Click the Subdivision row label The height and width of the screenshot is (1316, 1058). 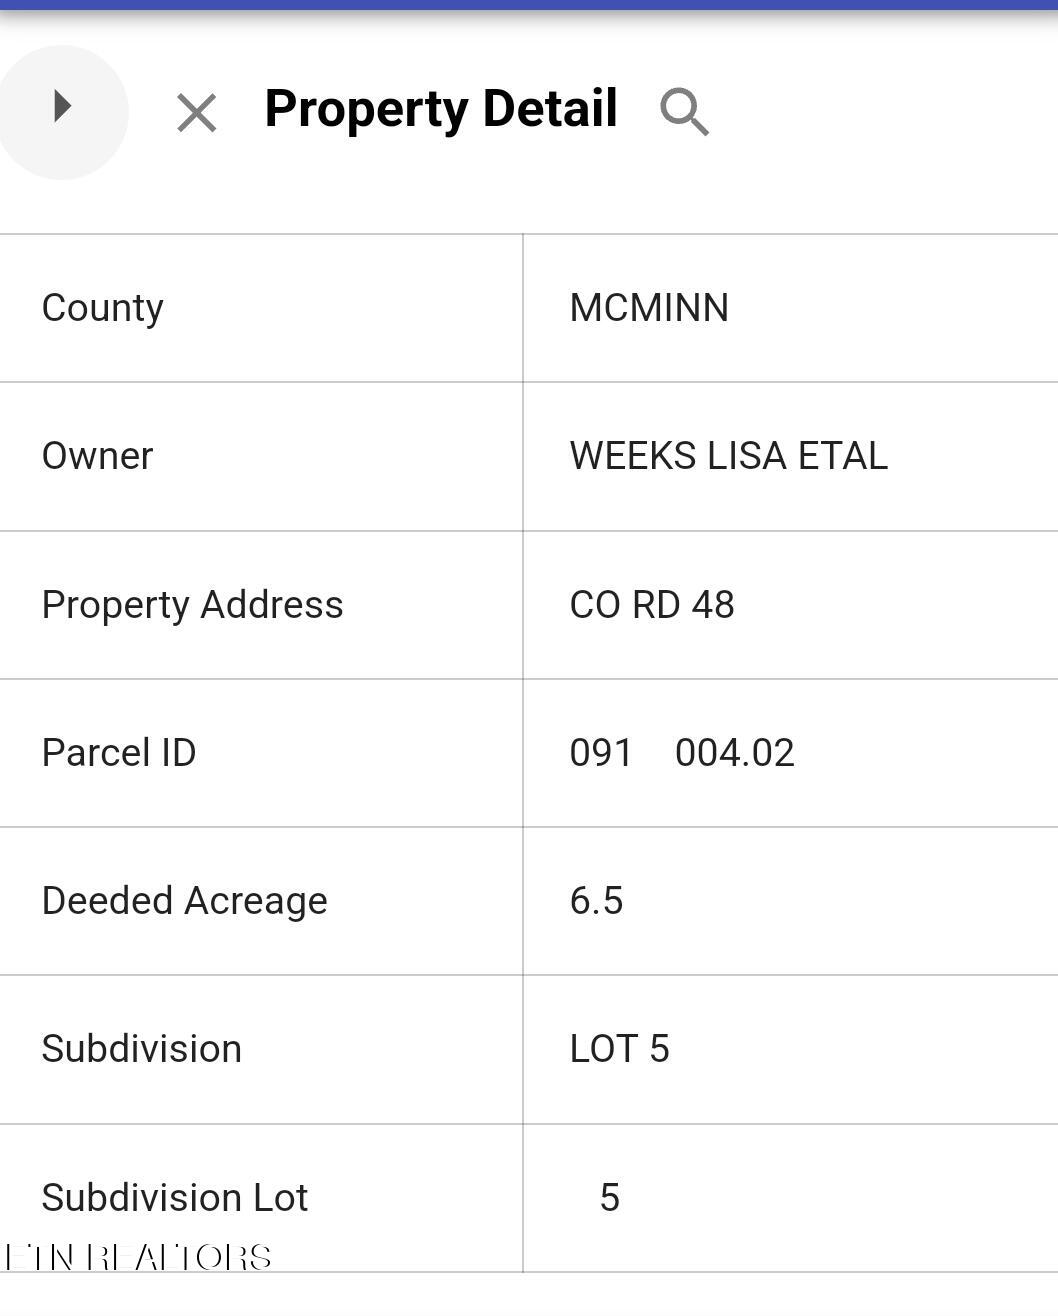141,1049
